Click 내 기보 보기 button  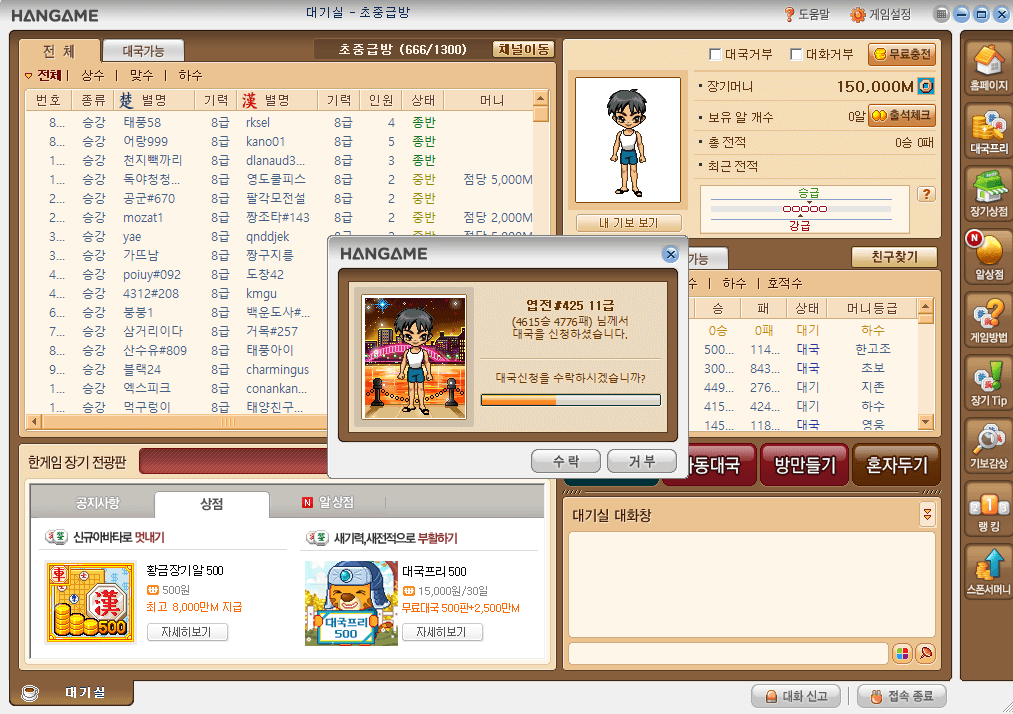(x=629, y=223)
